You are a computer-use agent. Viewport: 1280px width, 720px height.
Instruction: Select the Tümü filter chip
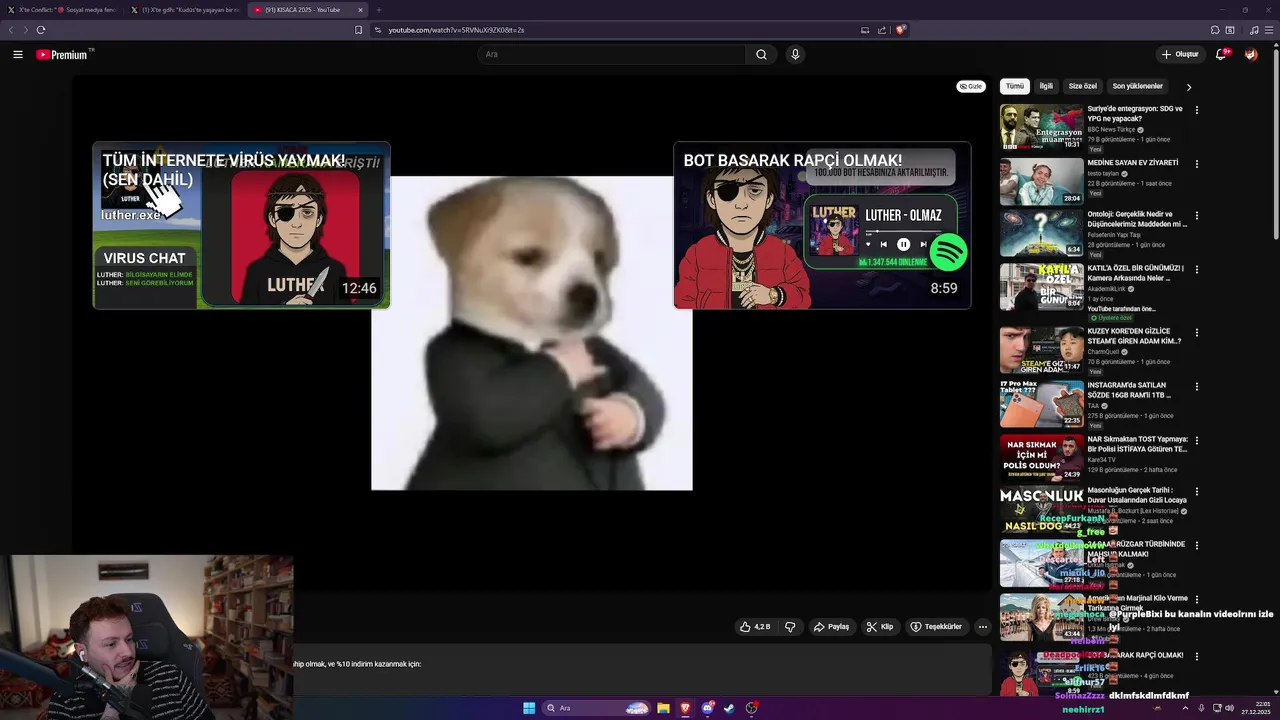(1015, 86)
